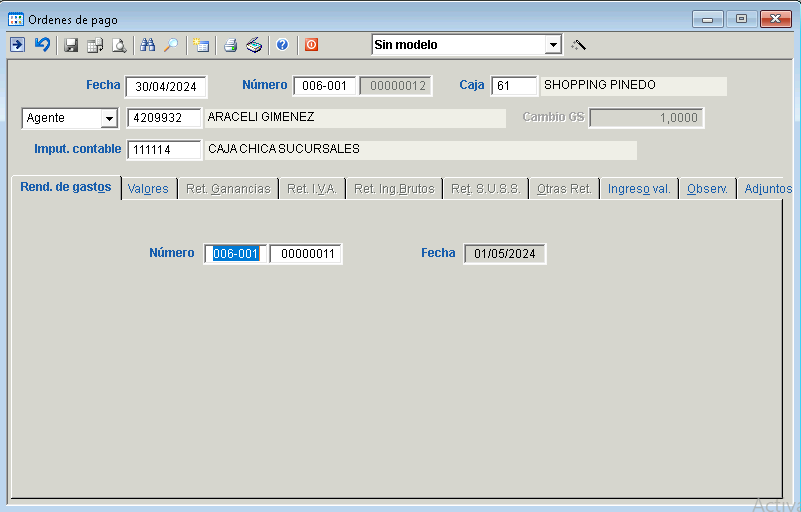
Task: Click the printer icon in toolbar
Action: [230, 45]
